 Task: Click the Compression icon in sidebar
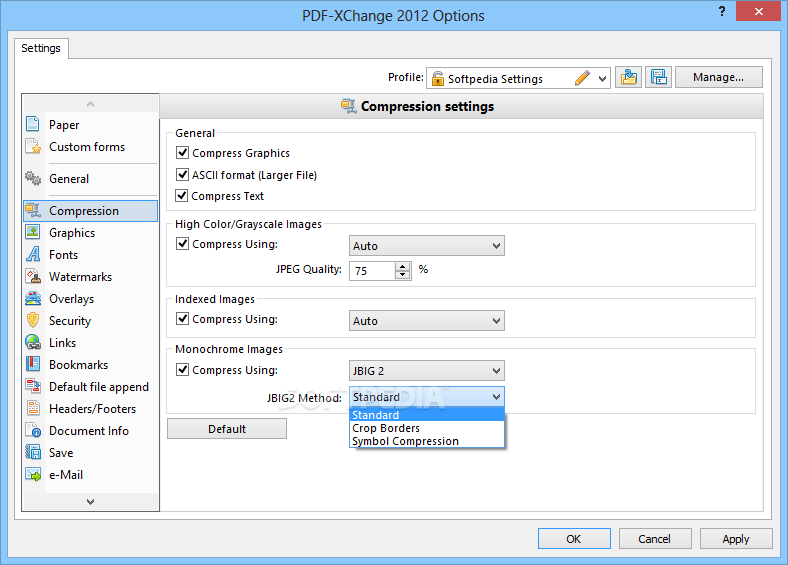pyautogui.click(x=33, y=210)
